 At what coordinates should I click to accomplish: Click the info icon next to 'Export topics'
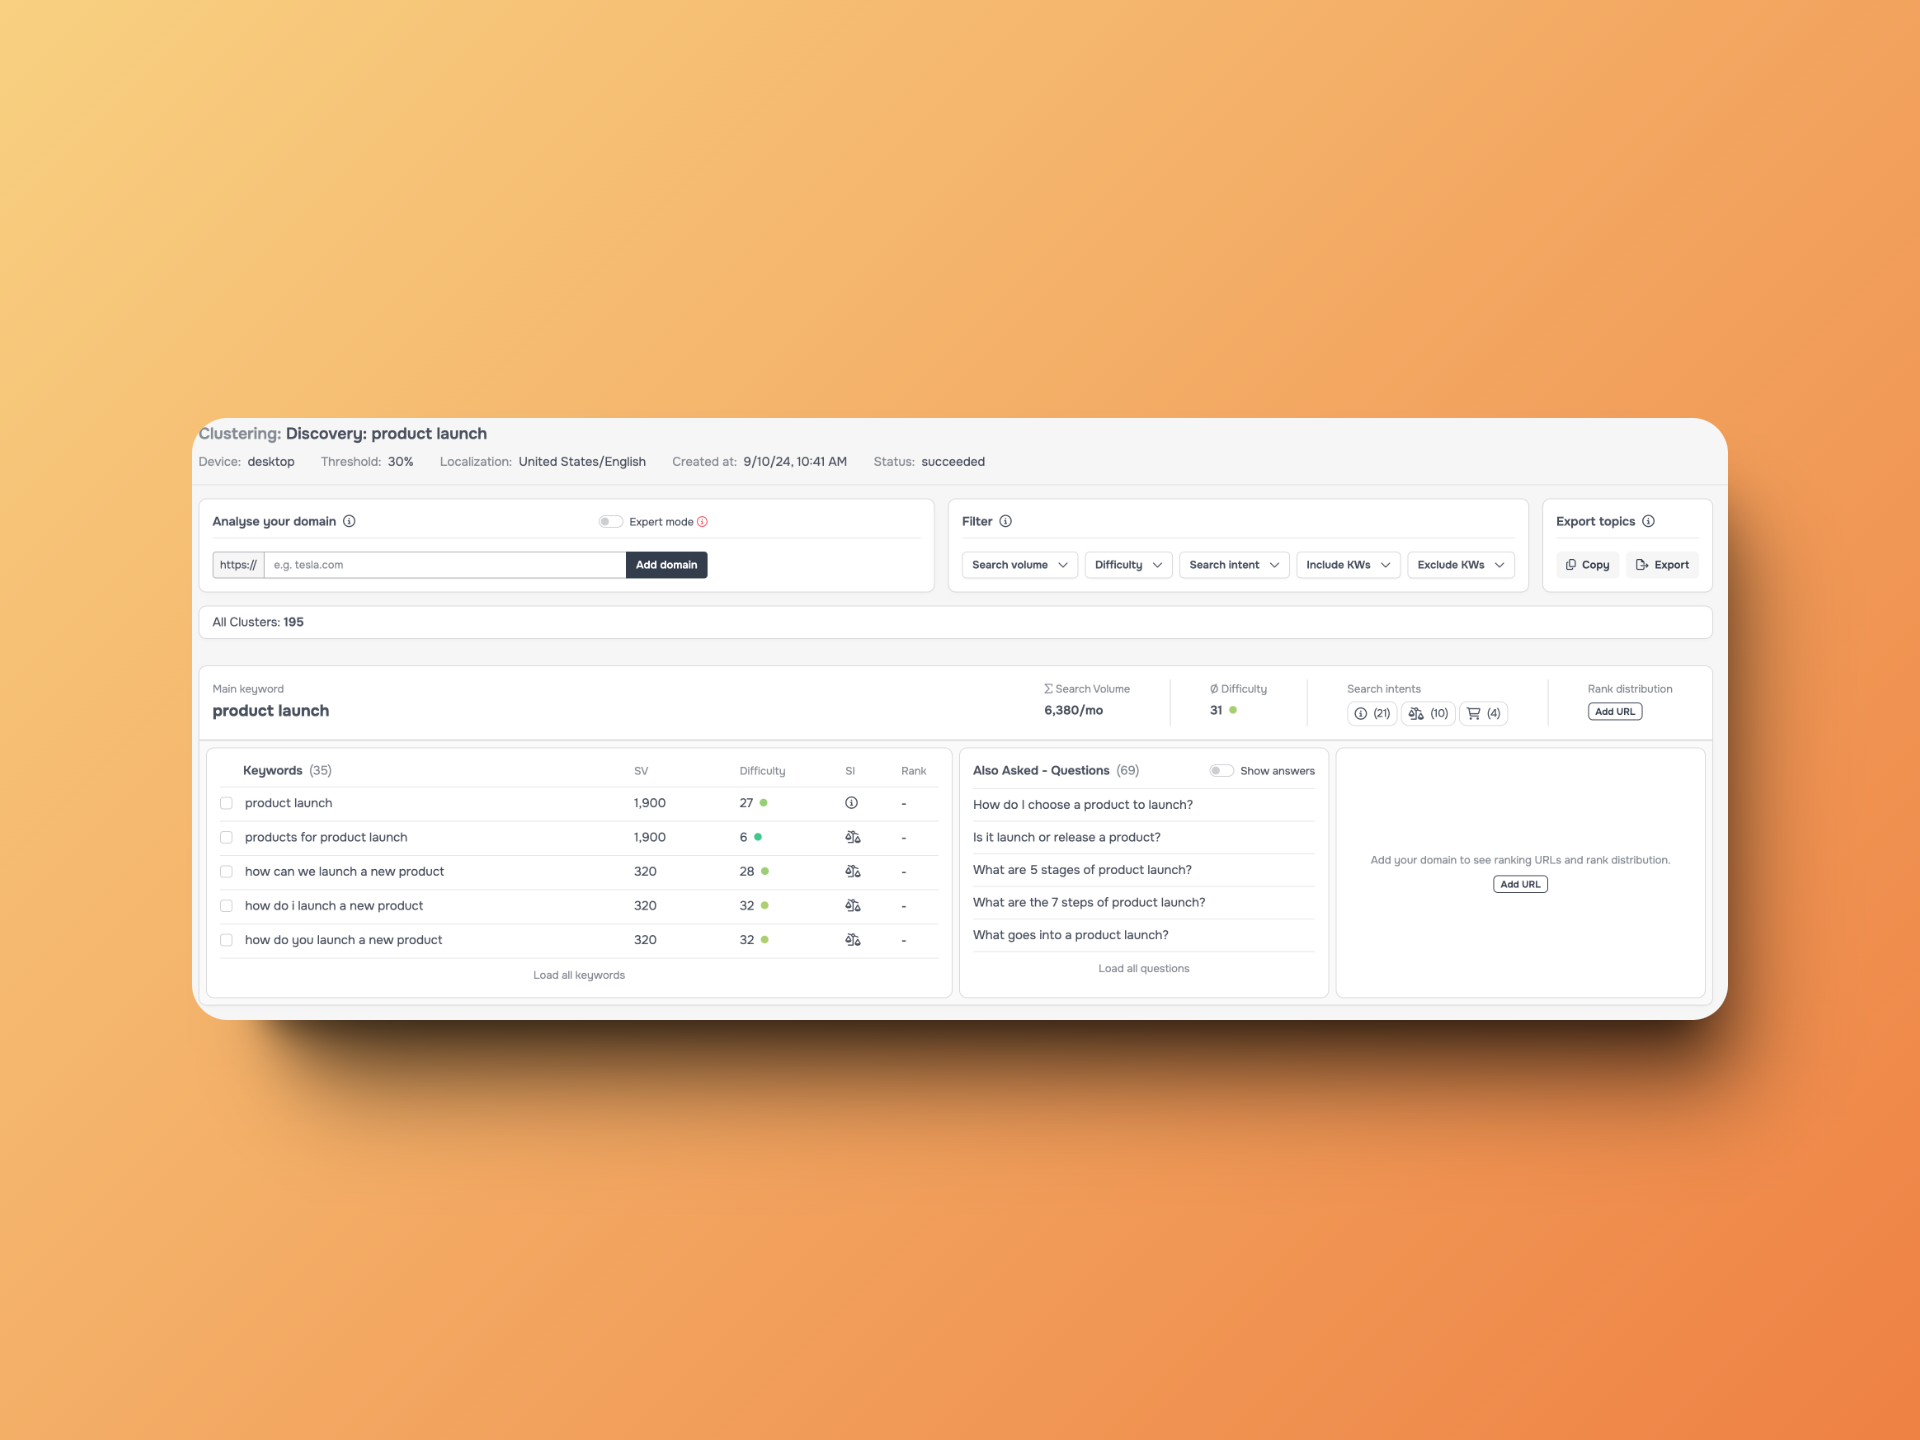point(1650,521)
